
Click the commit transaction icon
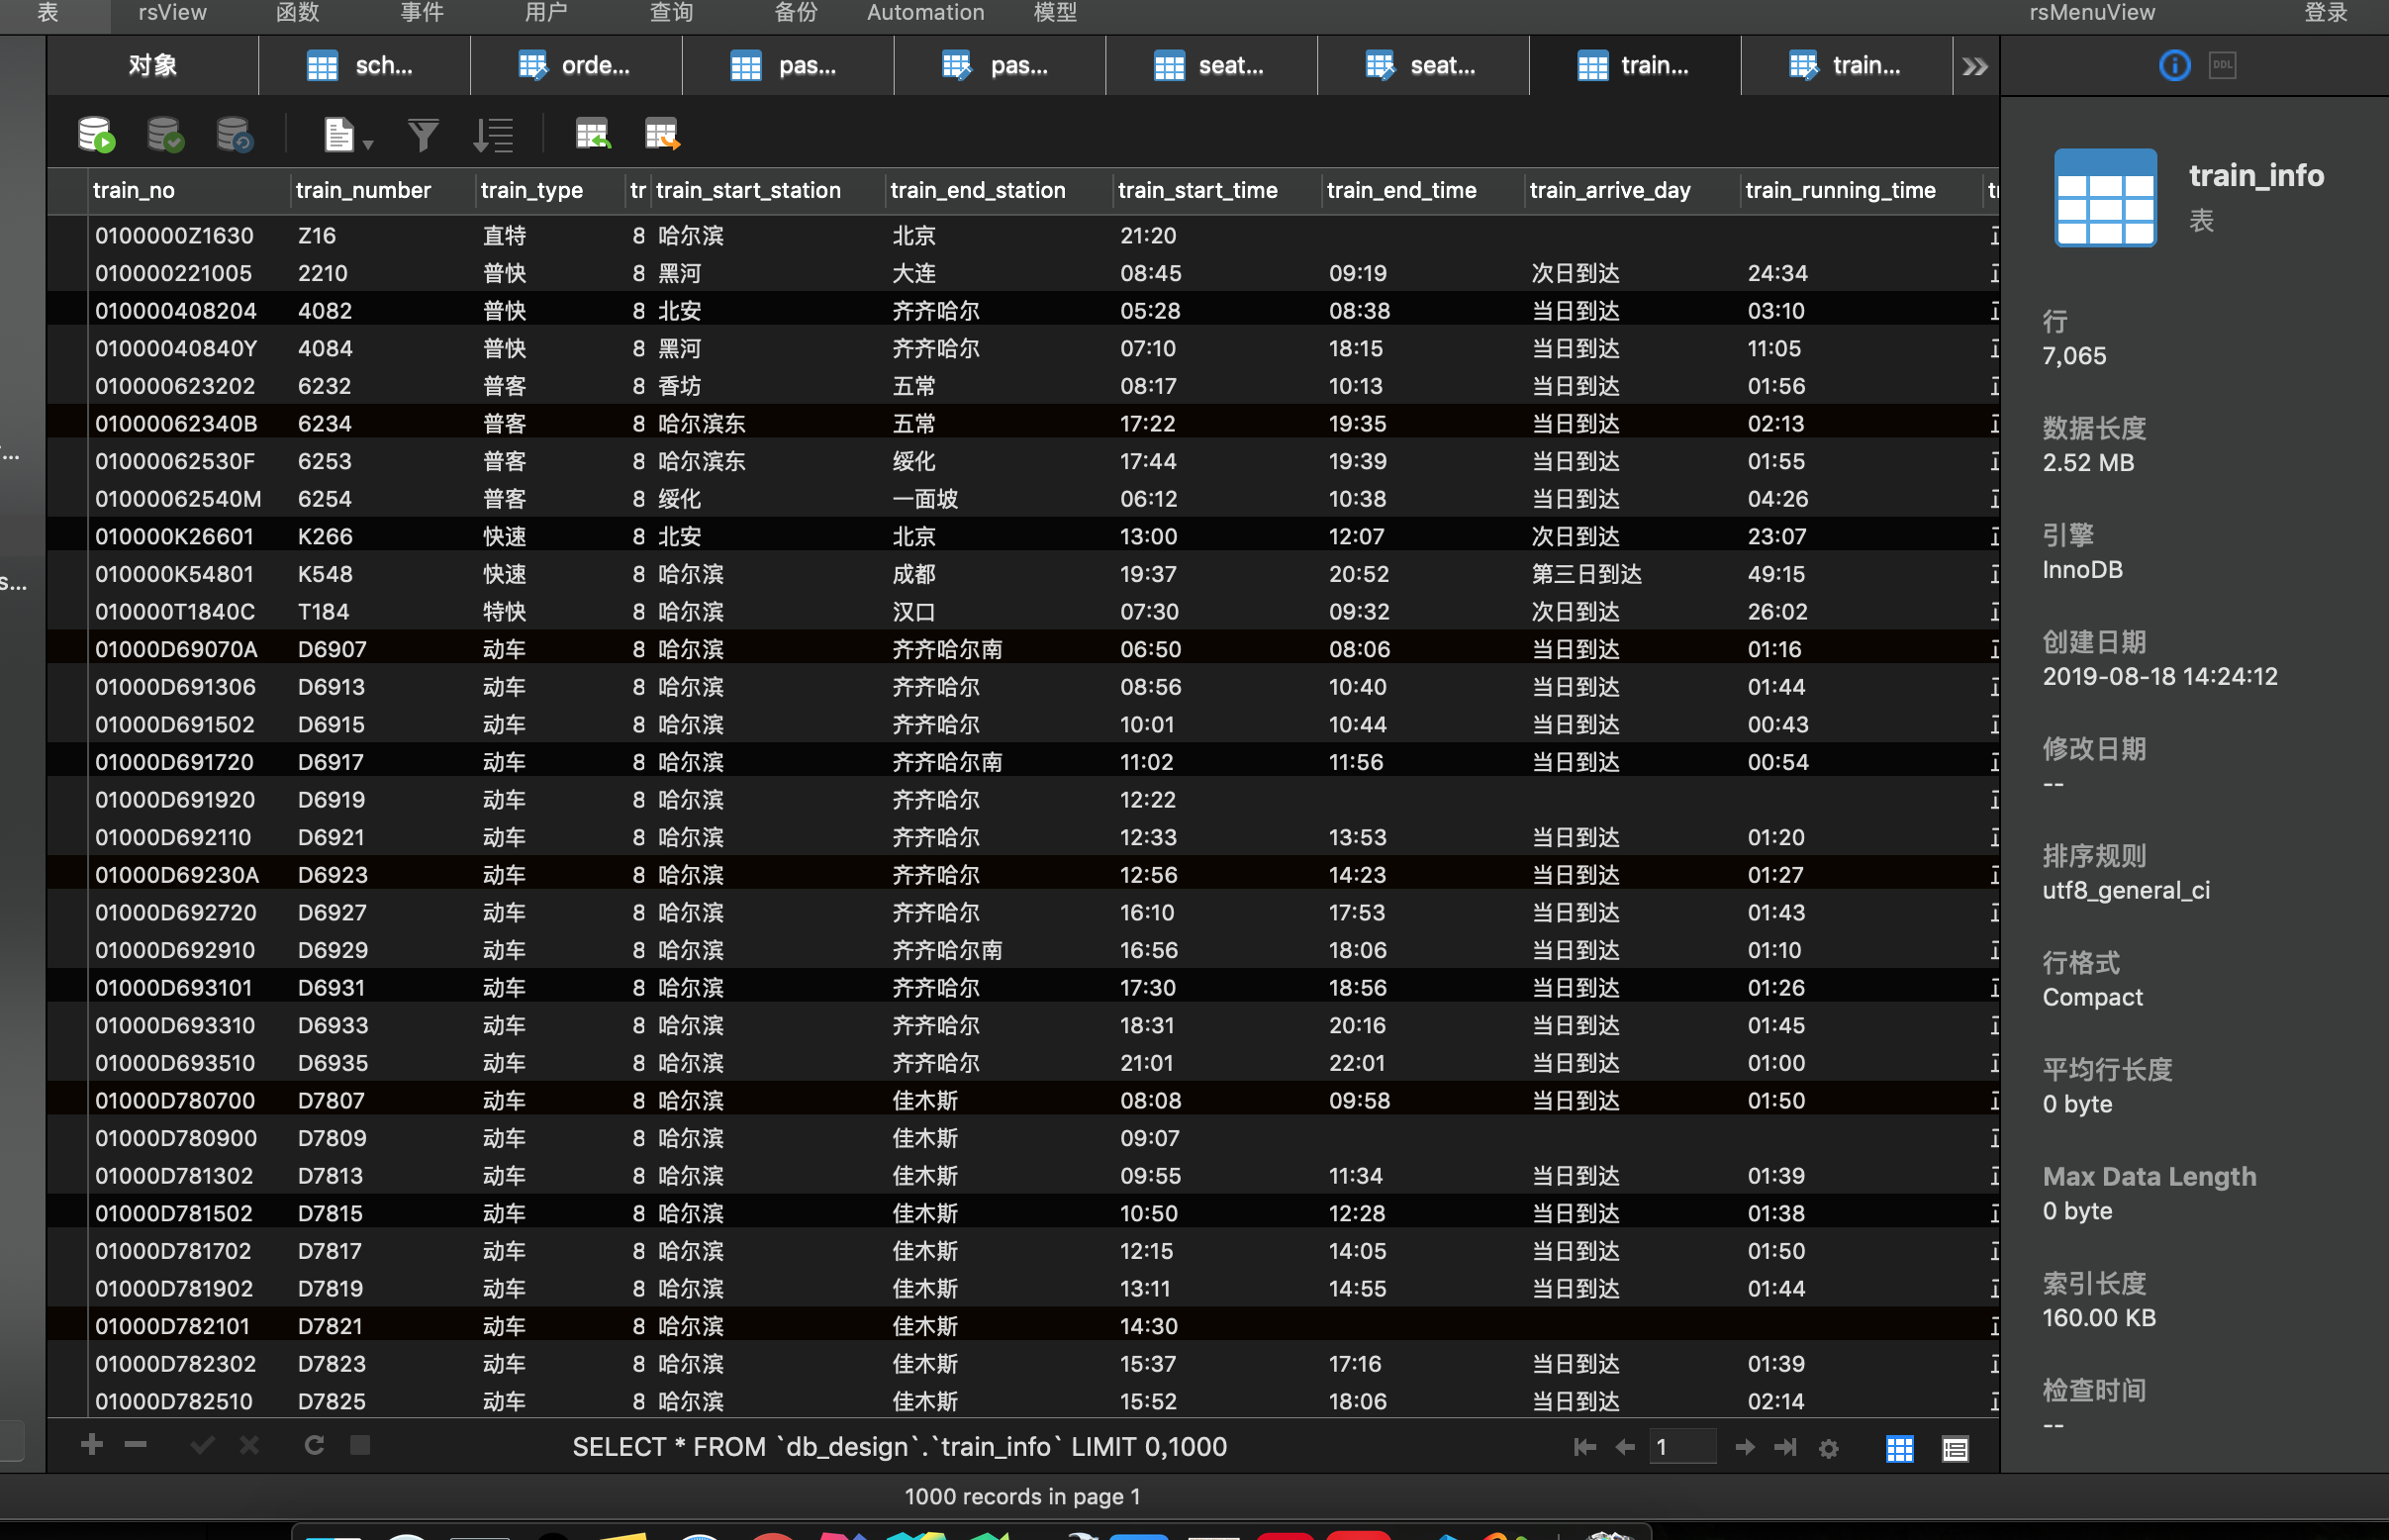click(166, 134)
